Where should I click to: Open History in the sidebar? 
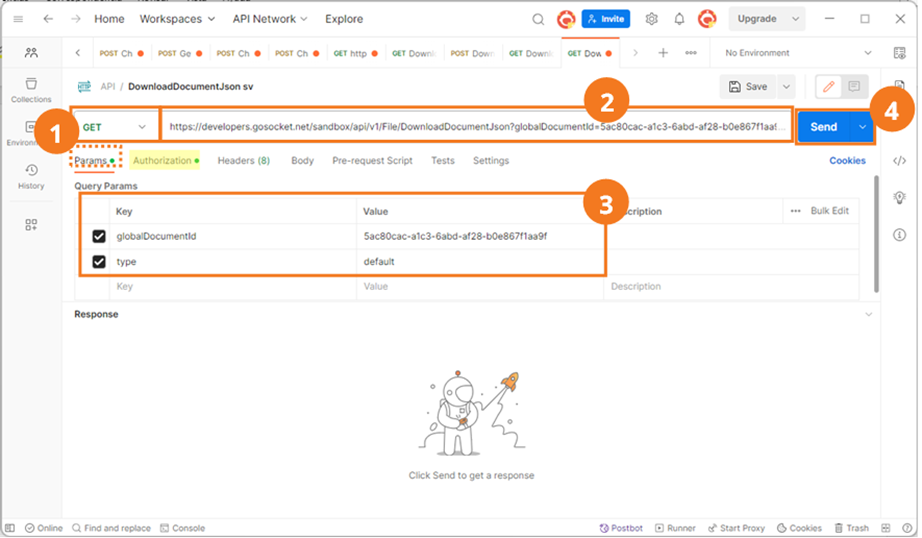31,176
